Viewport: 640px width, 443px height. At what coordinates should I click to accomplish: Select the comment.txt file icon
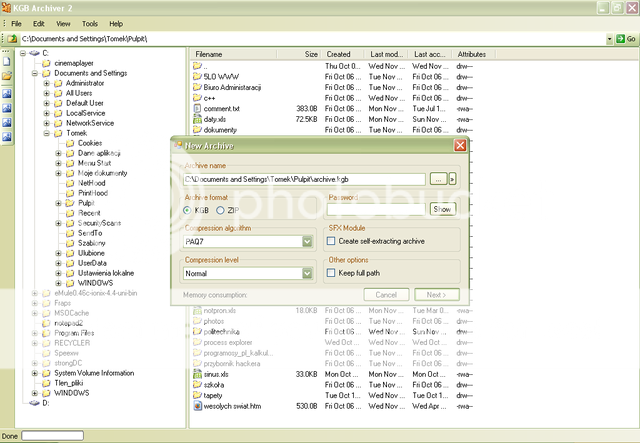click(197, 109)
